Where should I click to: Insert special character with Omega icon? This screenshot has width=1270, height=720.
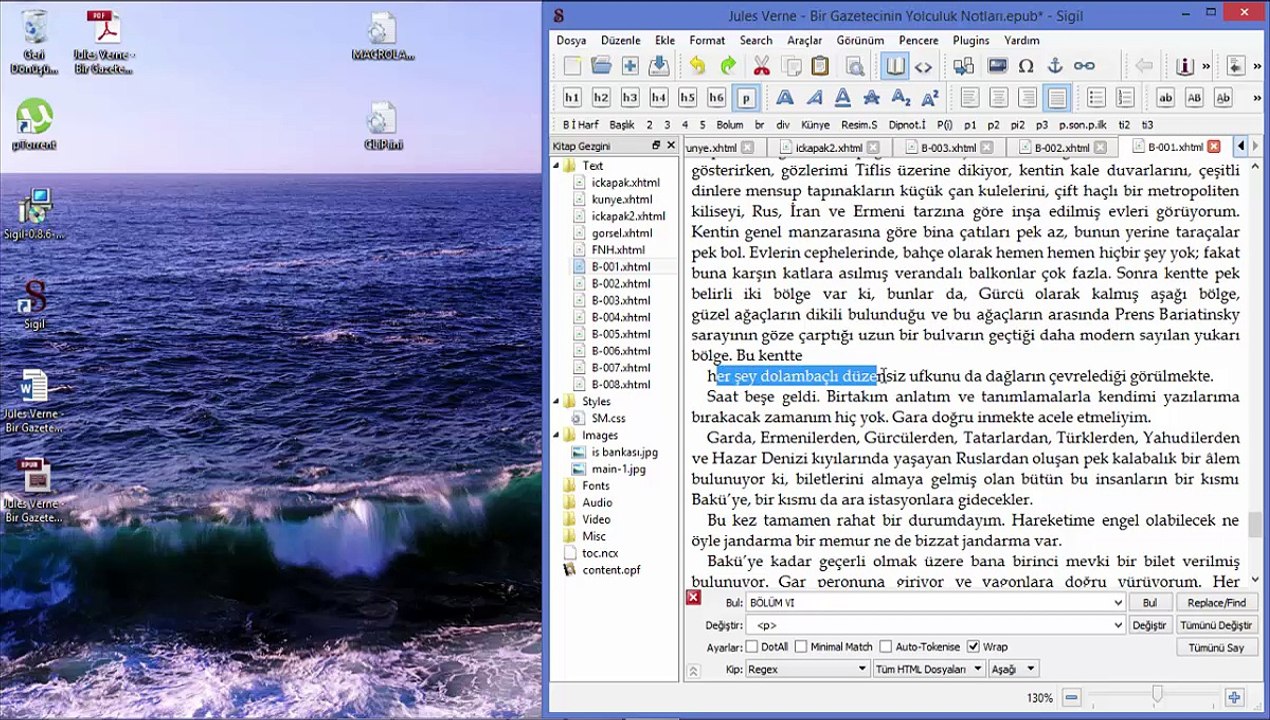1025,67
